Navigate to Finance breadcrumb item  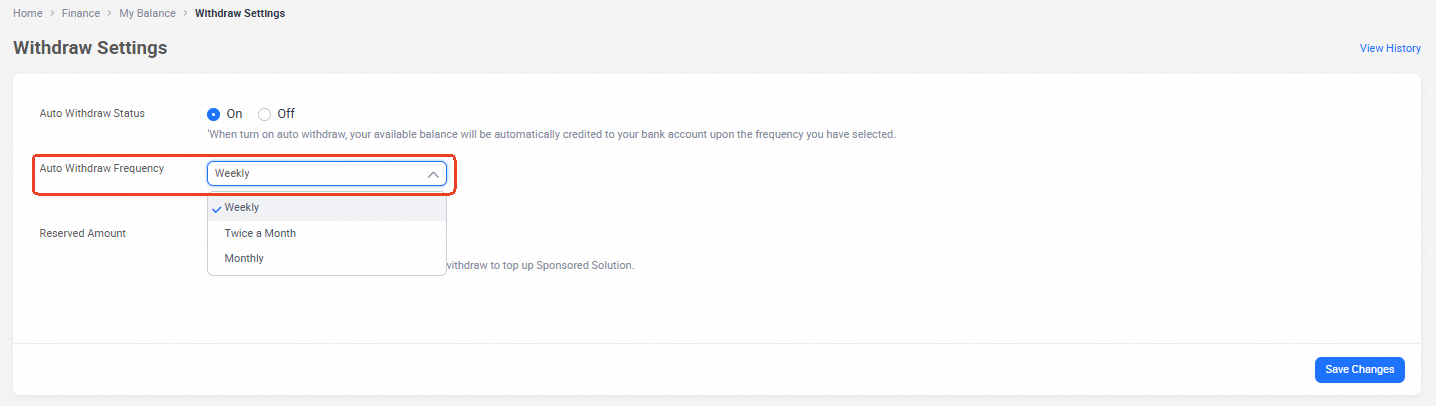[82, 13]
